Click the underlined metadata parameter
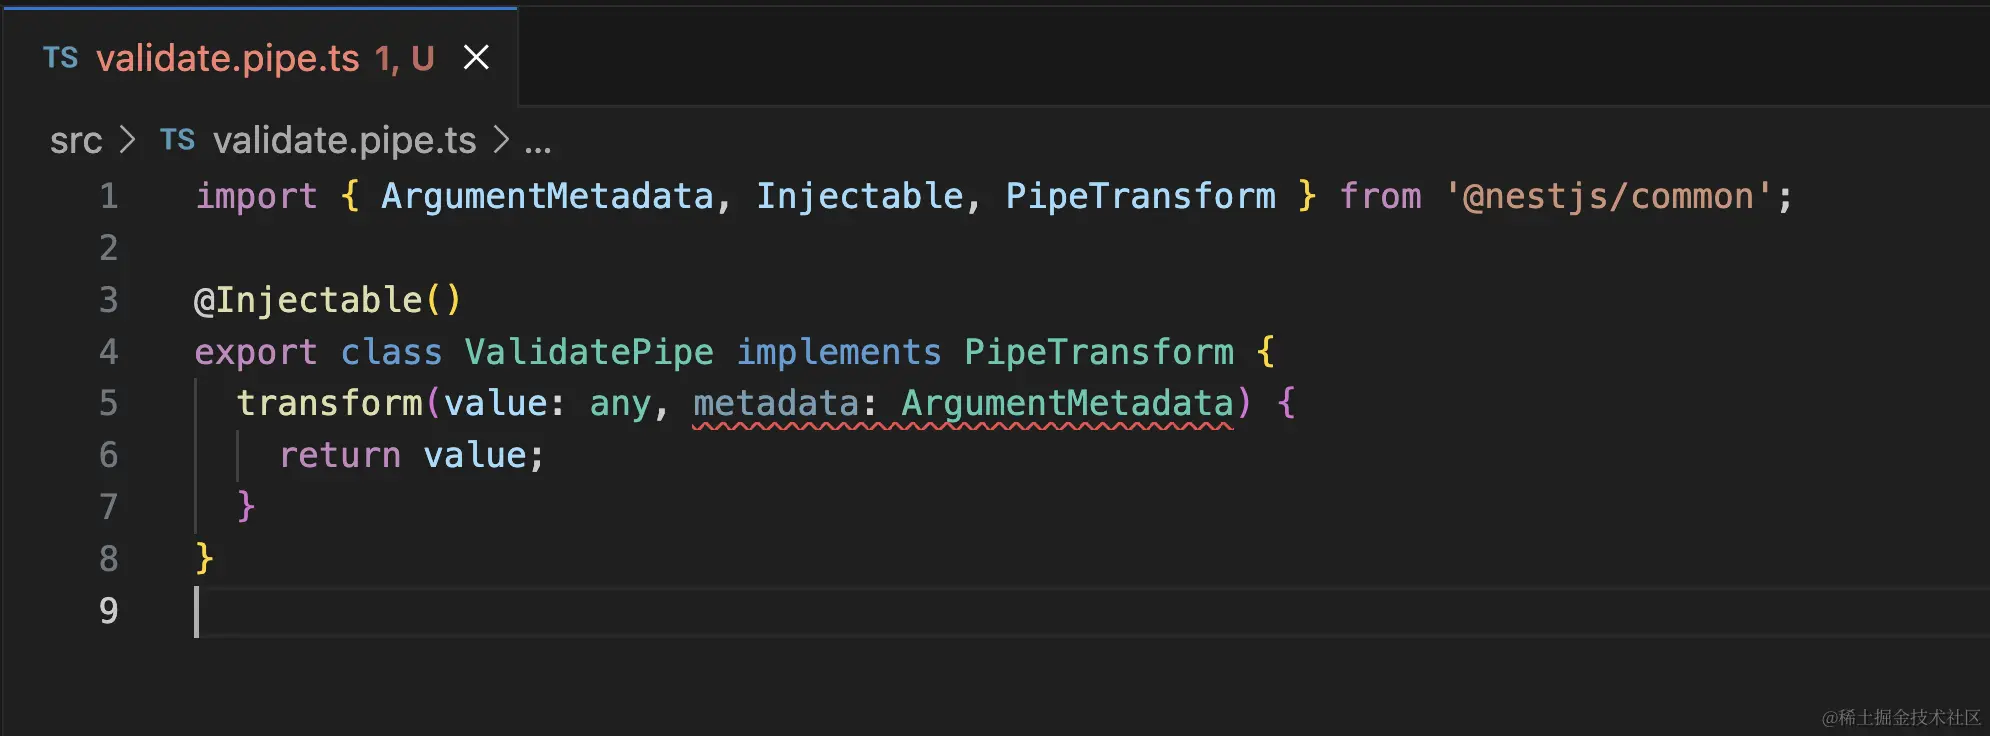Viewport: 1990px width, 736px height. click(x=776, y=403)
